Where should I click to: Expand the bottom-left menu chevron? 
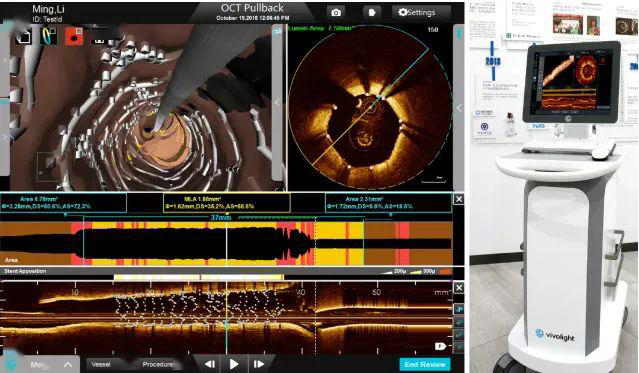tap(68, 364)
